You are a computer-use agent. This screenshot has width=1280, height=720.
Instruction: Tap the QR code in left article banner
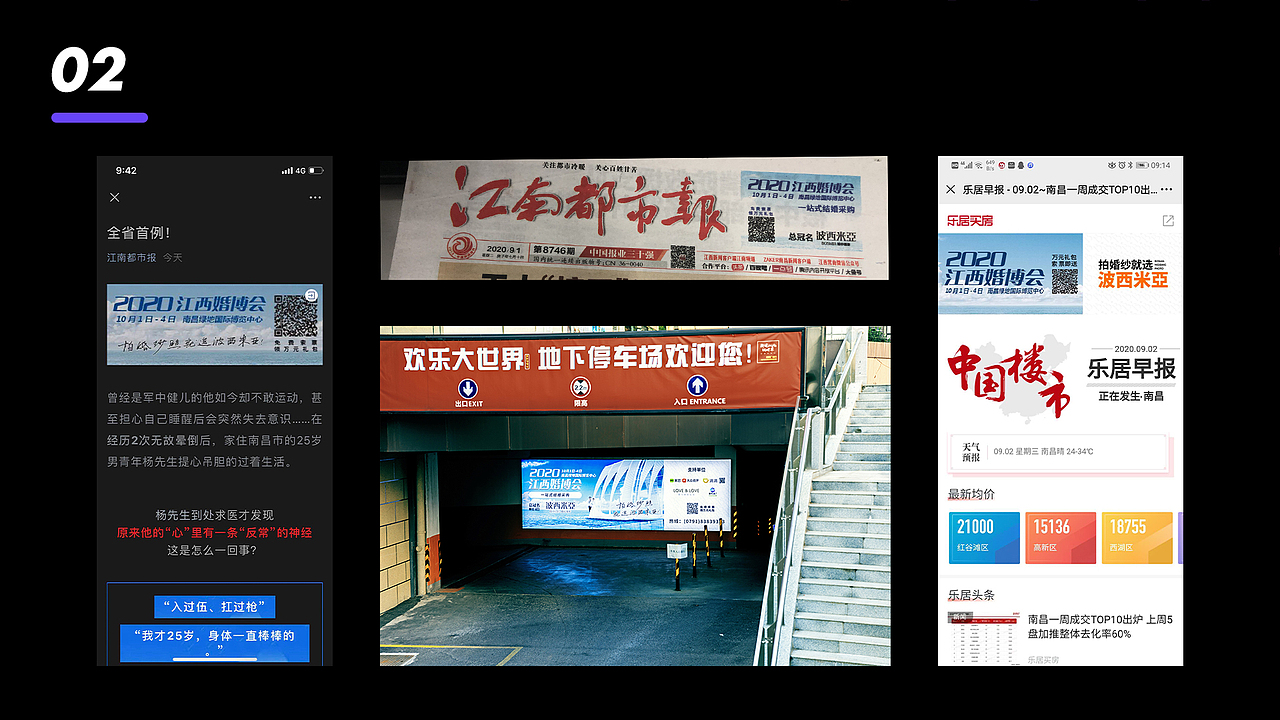tap(295, 316)
